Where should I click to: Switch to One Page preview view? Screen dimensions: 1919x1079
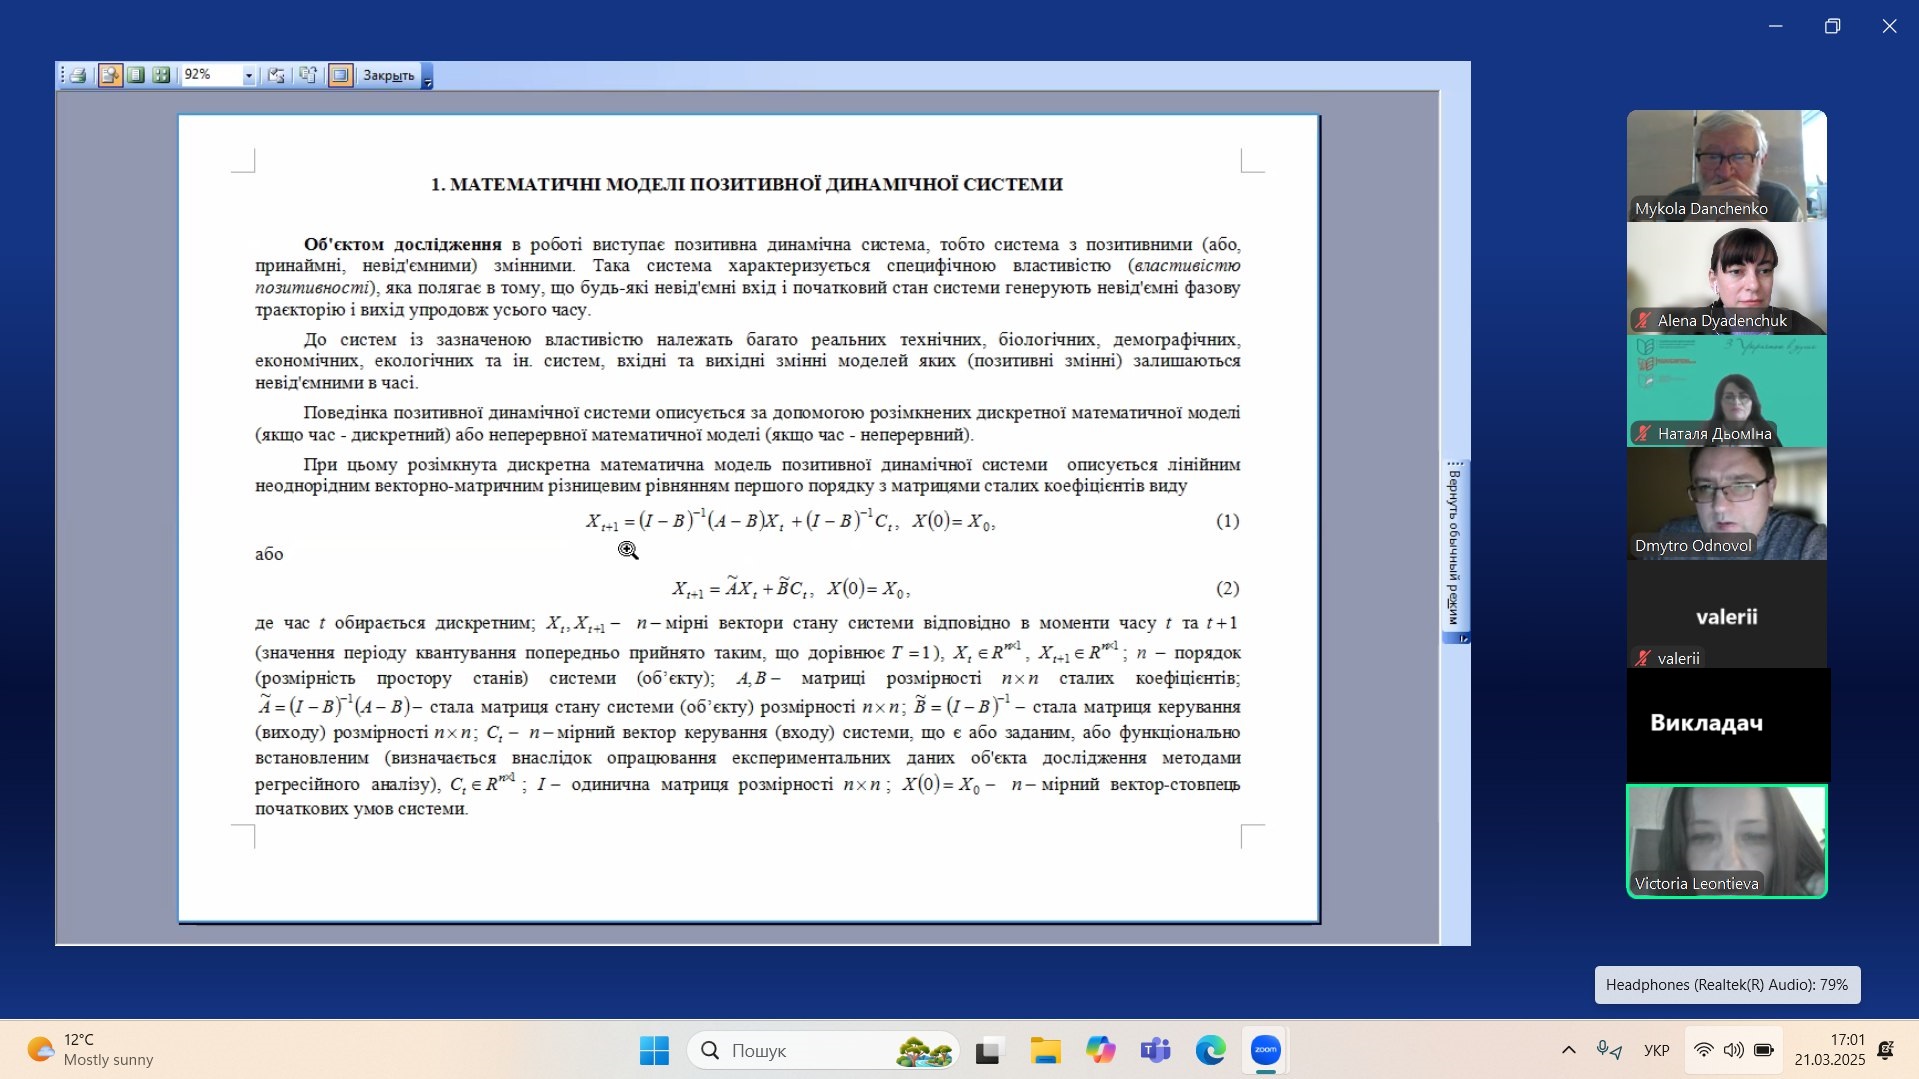(136, 75)
